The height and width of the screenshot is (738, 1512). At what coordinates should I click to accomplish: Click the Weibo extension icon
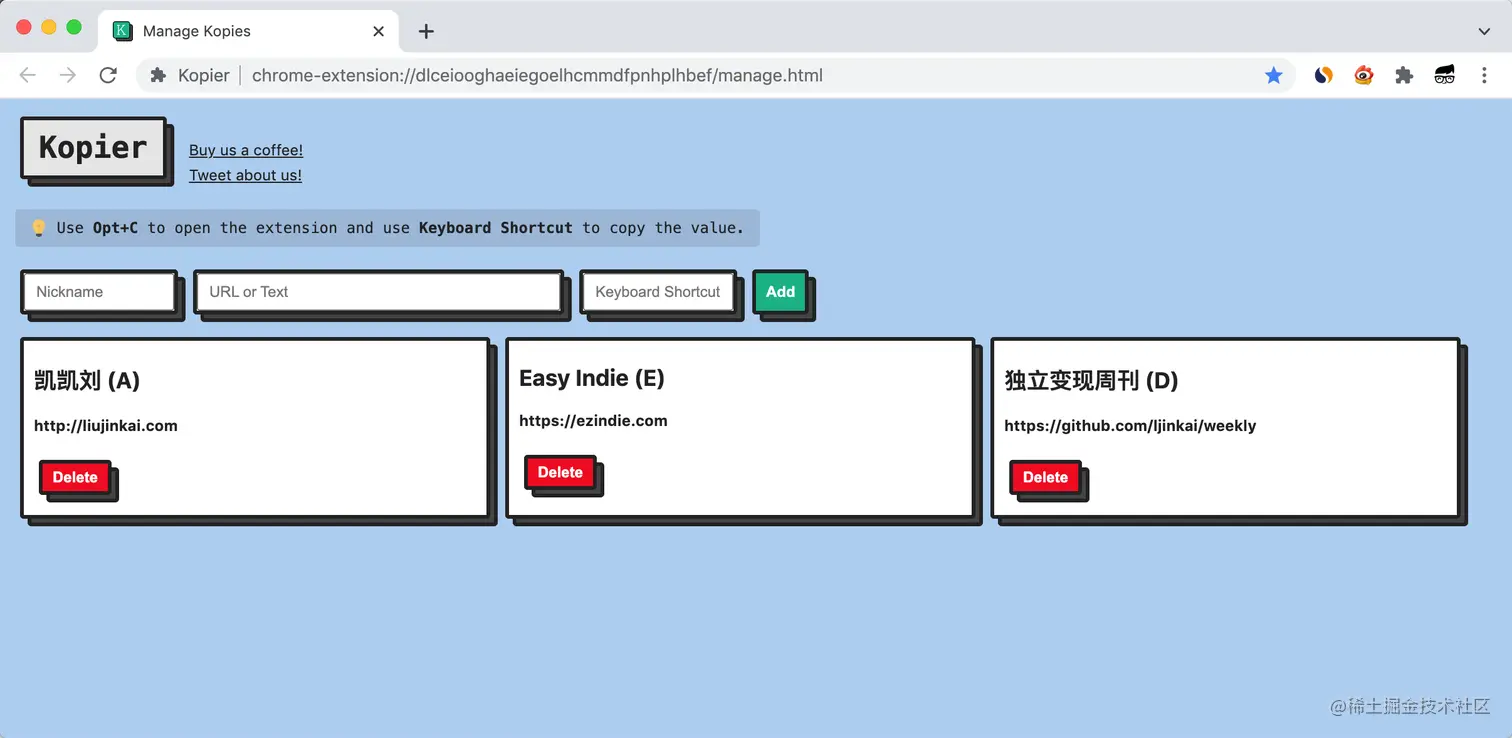click(x=1364, y=75)
